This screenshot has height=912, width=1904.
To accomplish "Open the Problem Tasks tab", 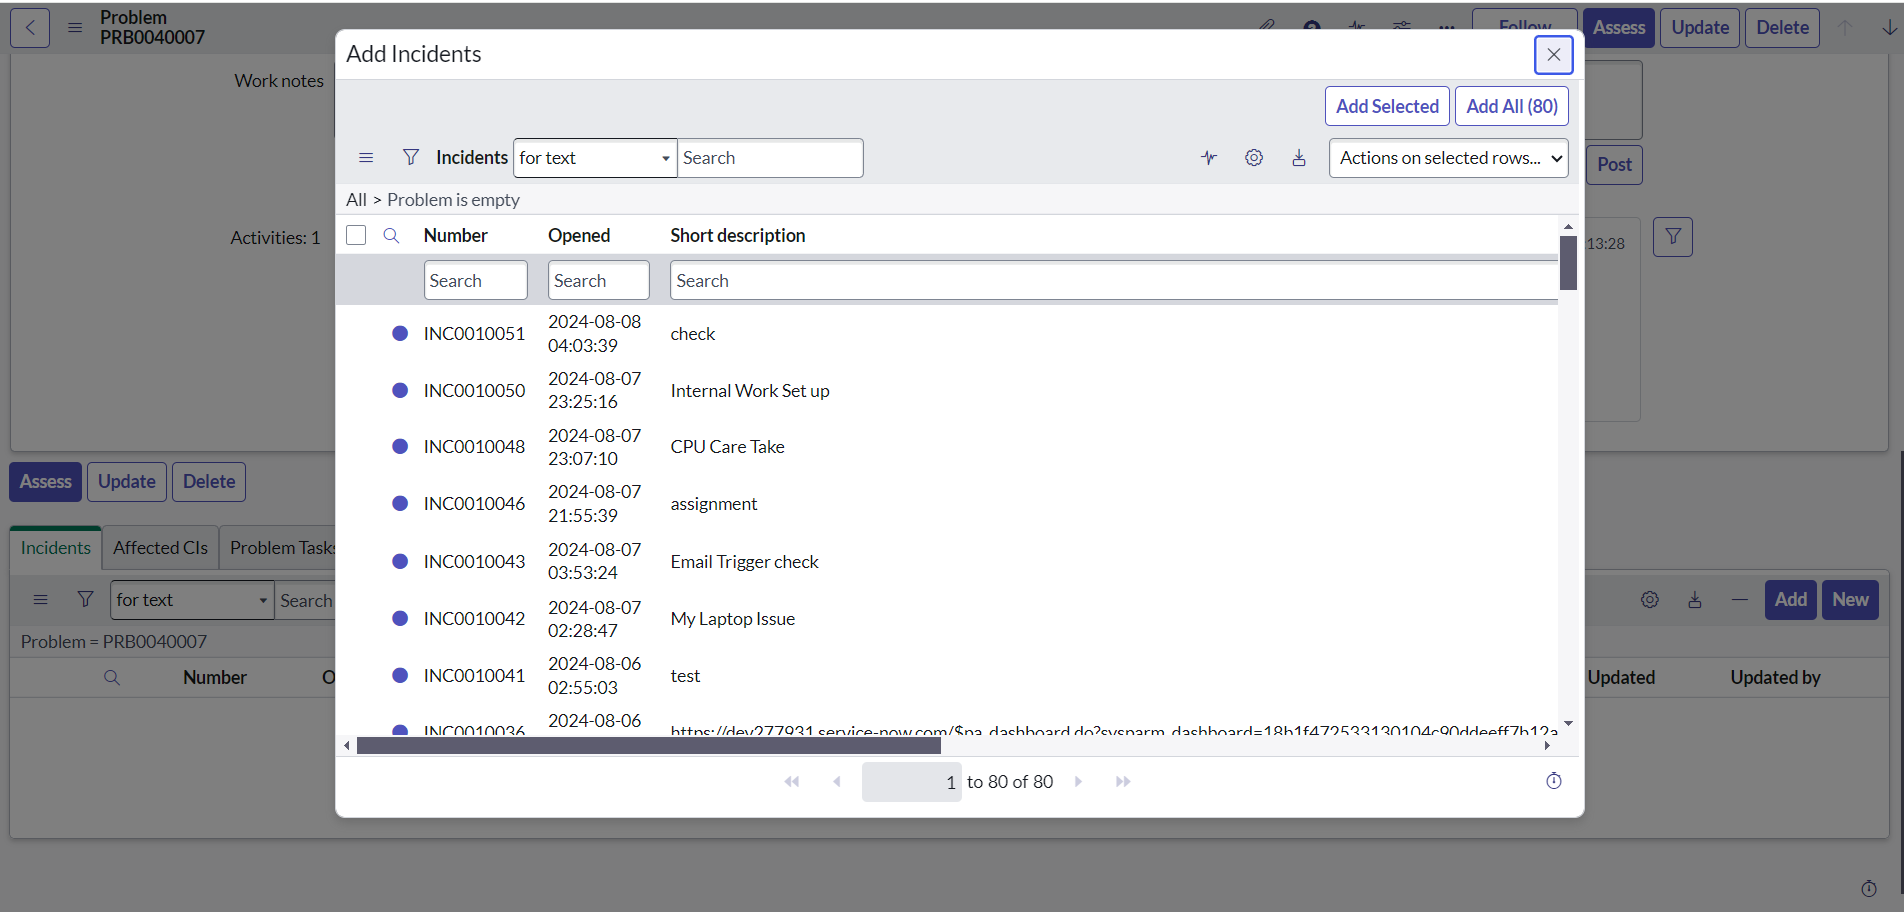I will pos(283,548).
